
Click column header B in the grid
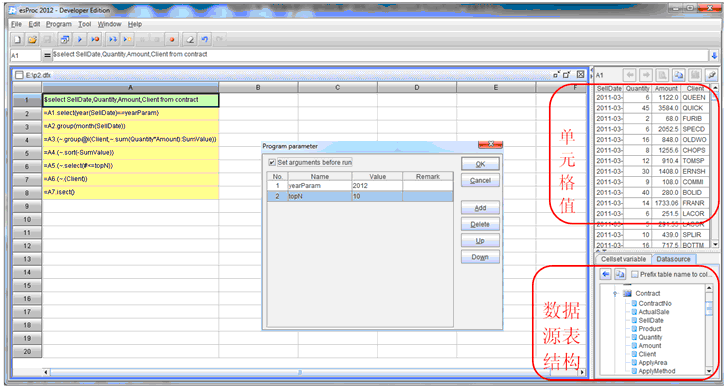pos(258,87)
